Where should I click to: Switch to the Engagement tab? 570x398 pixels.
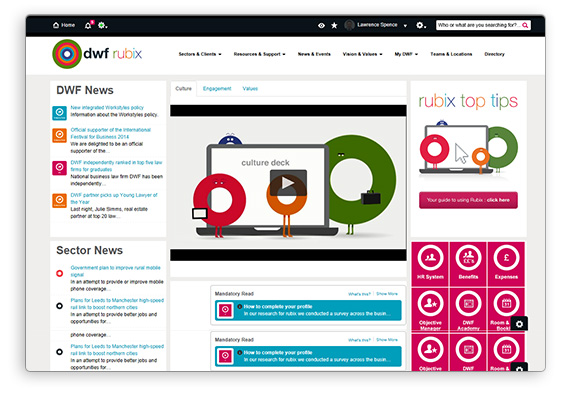(217, 89)
